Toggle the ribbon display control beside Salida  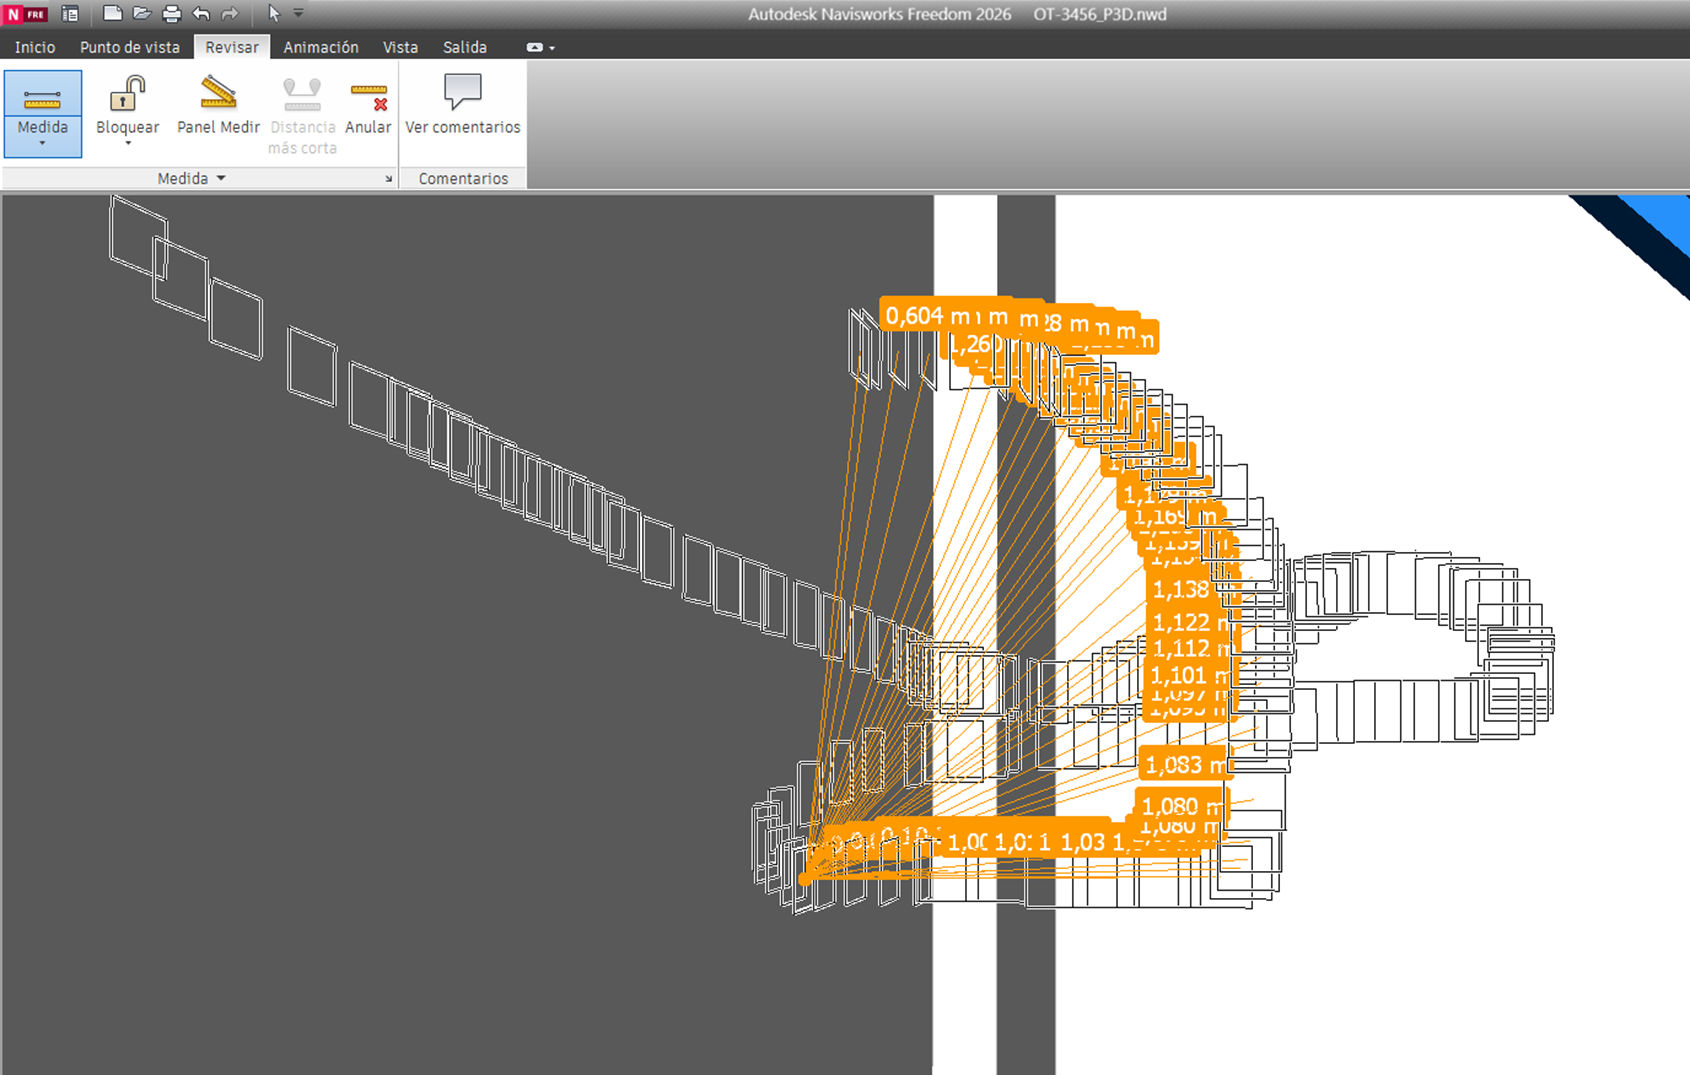click(536, 46)
